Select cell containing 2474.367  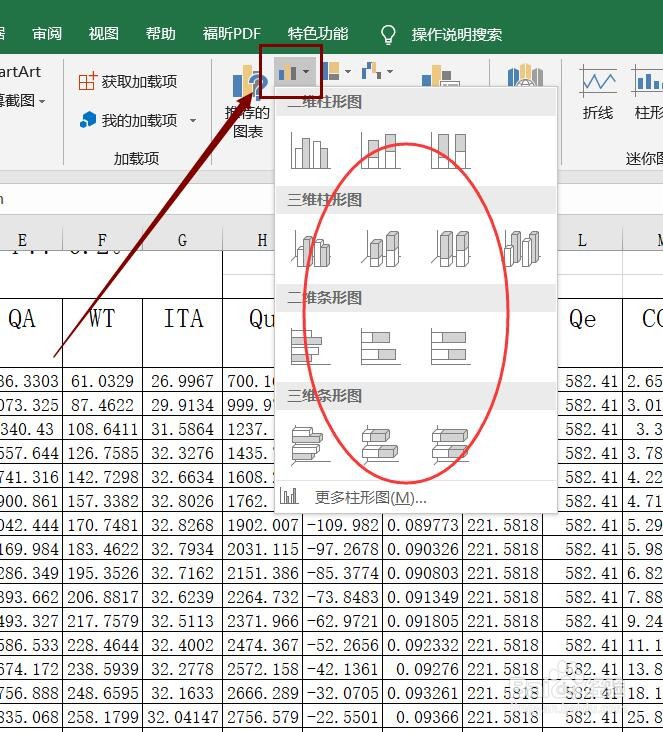pos(262,645)
